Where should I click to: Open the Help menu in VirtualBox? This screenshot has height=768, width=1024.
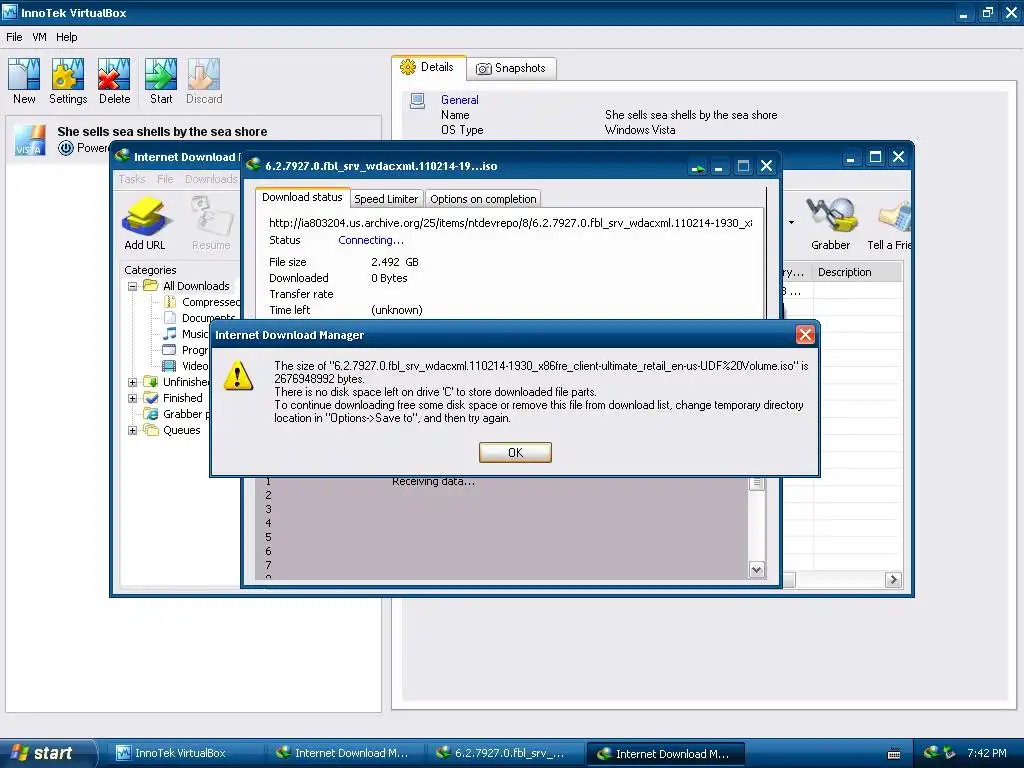coord(67,37)
